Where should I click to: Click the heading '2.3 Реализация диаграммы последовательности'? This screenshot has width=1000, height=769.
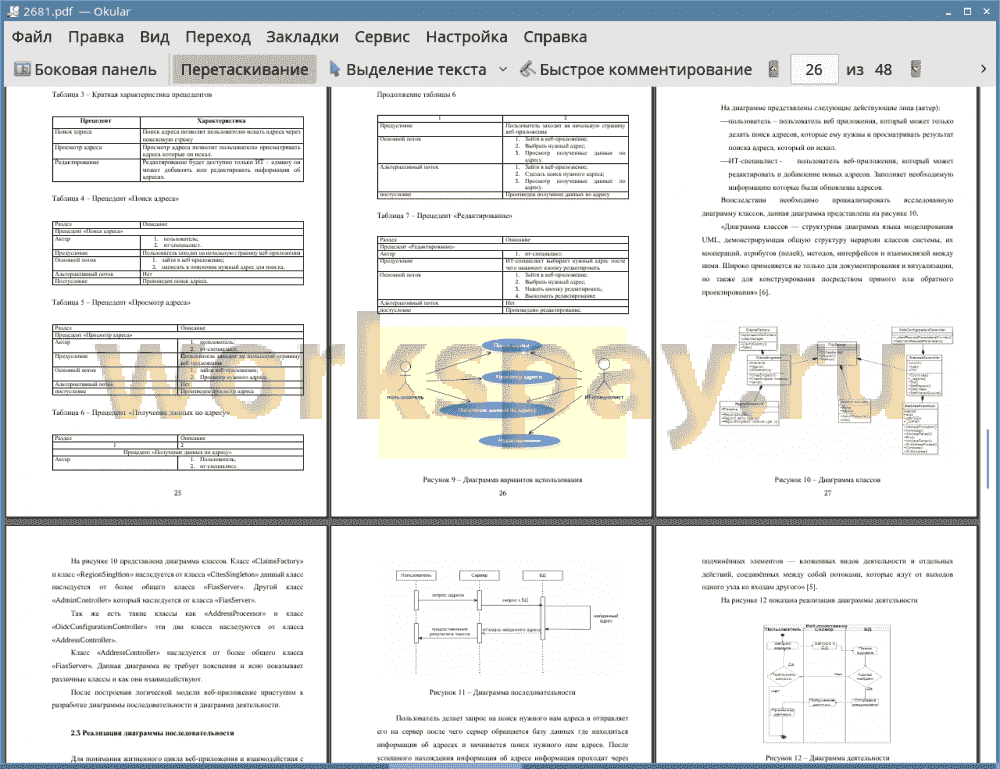(152, 733)
